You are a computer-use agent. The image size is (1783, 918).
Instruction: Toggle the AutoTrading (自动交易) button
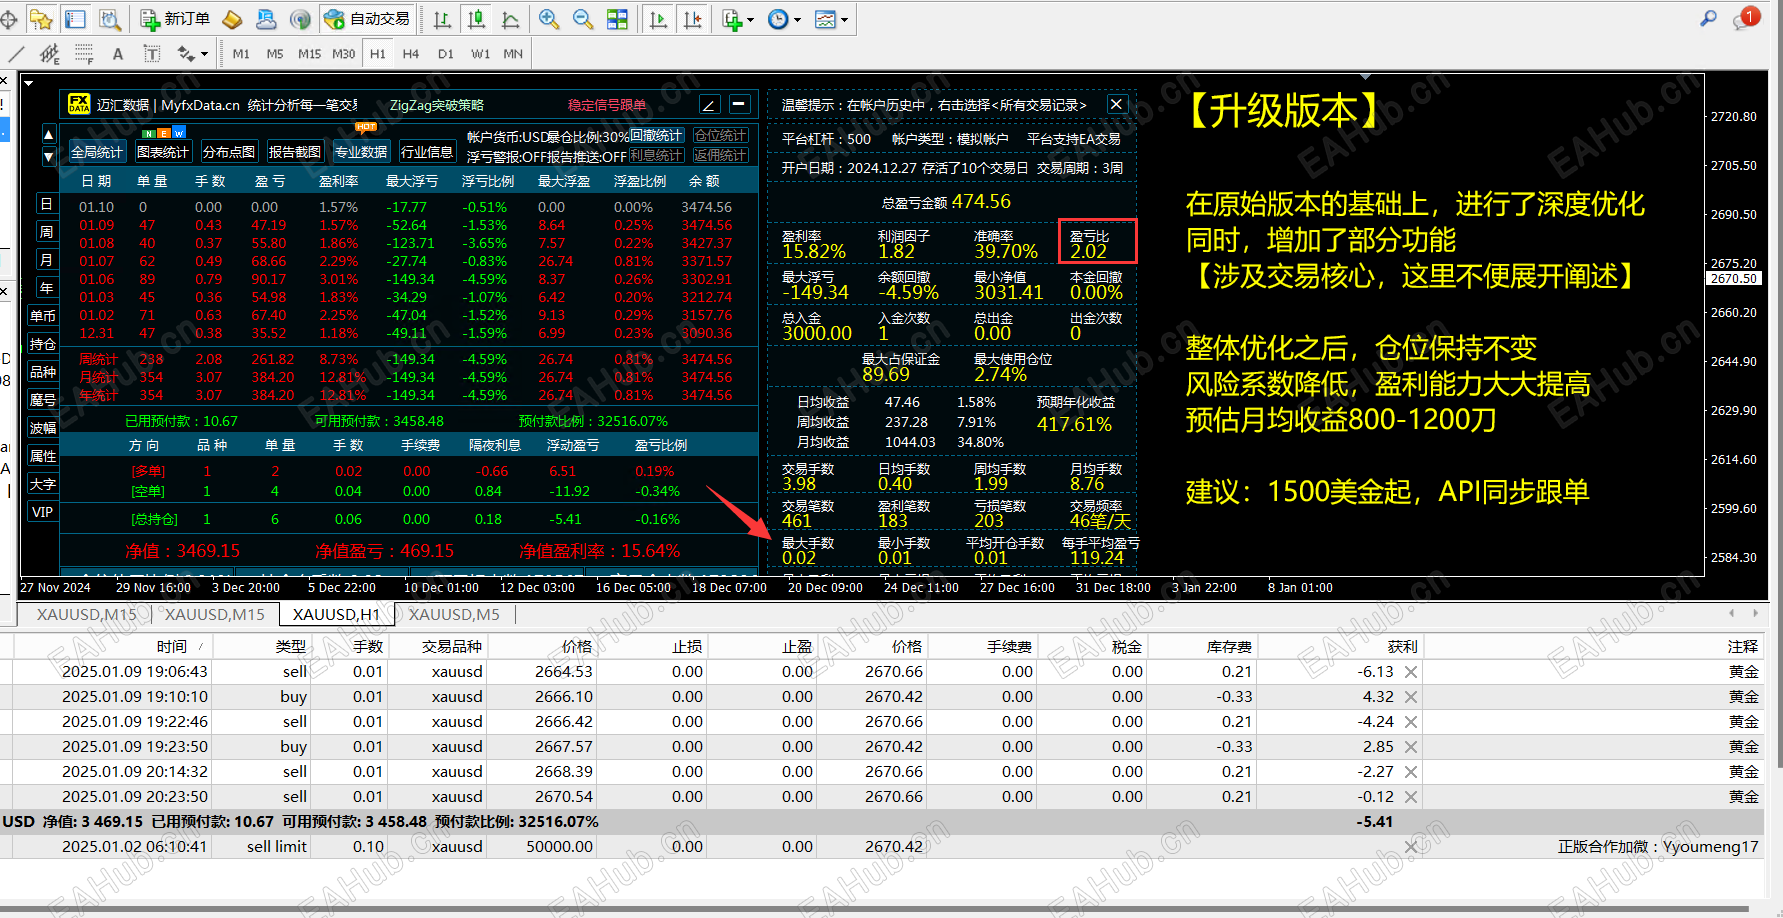(368, 19)
